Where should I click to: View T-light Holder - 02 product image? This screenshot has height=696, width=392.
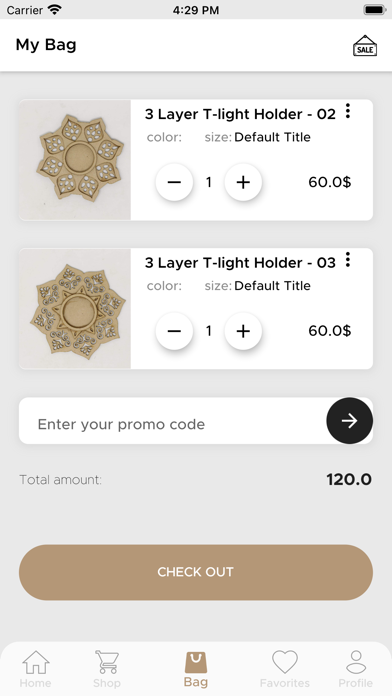pyautogui.click(x=75, y=160)
